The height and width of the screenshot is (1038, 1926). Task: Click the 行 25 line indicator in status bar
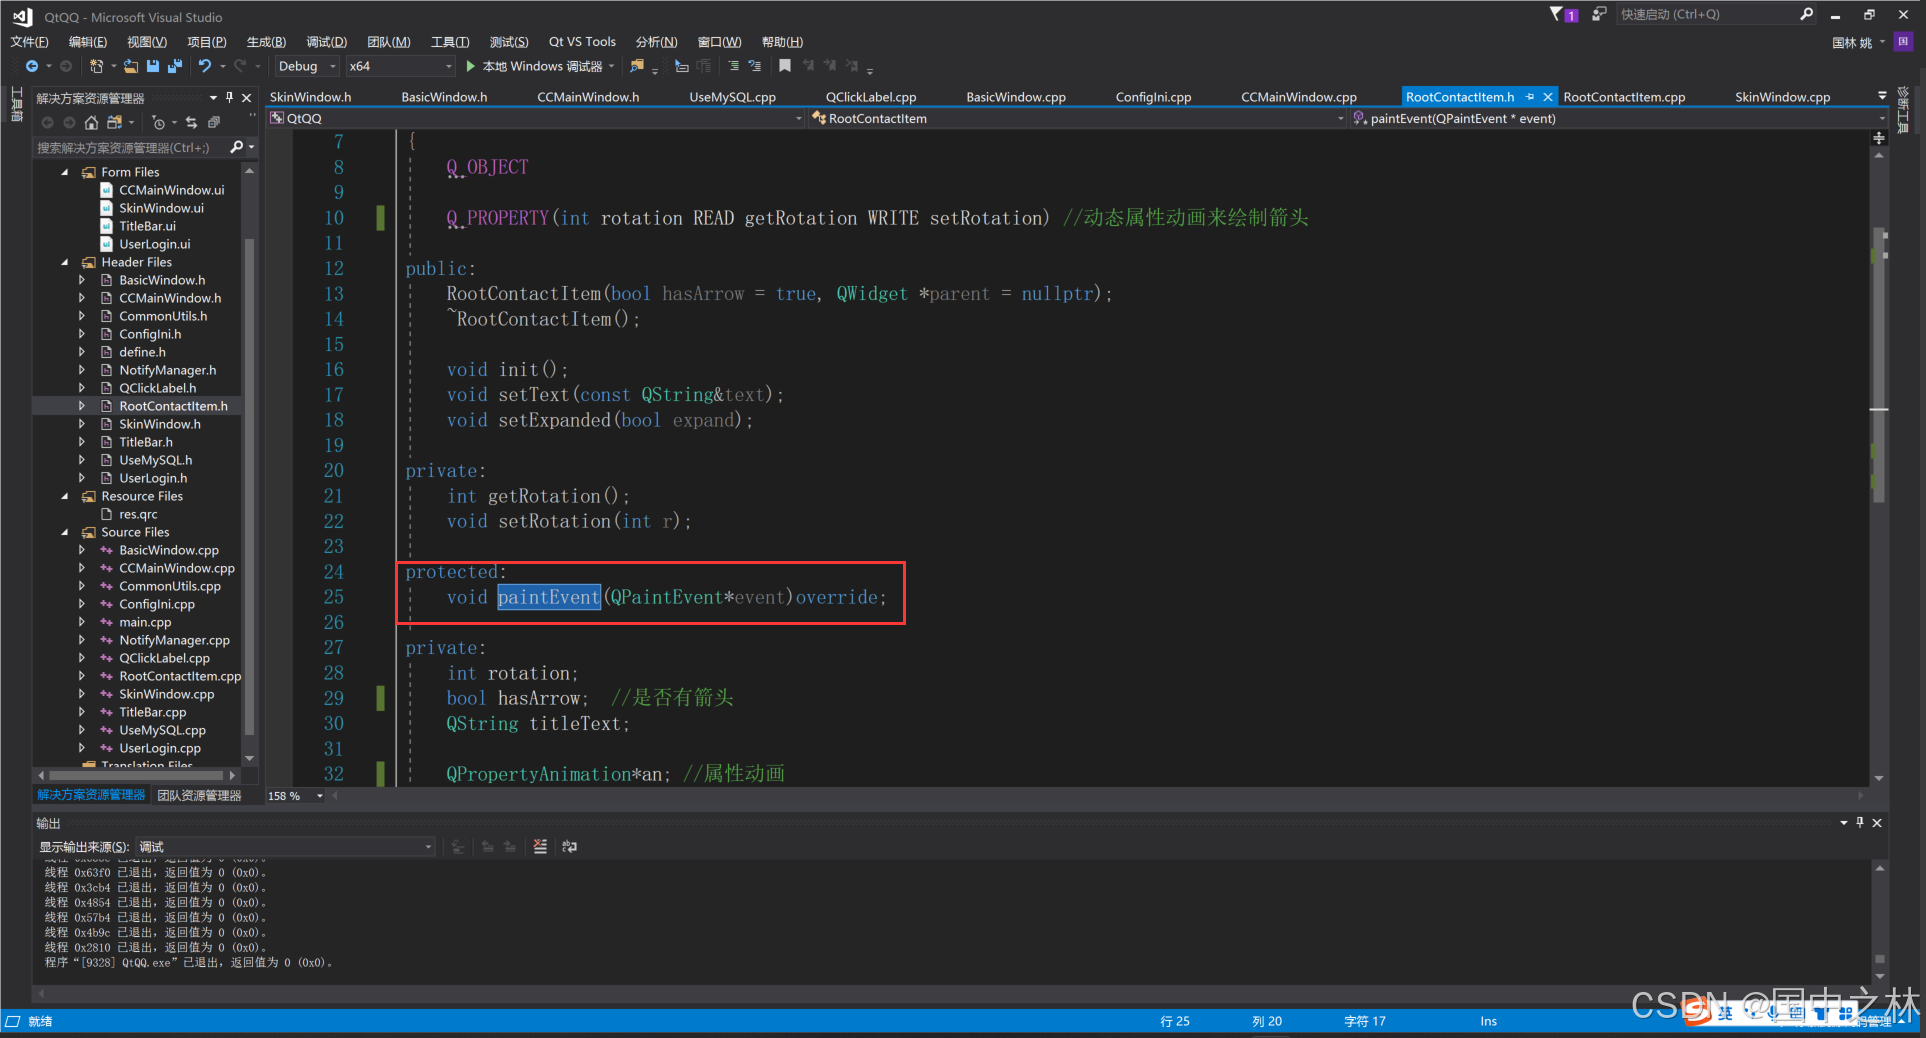(1175, 1021)
